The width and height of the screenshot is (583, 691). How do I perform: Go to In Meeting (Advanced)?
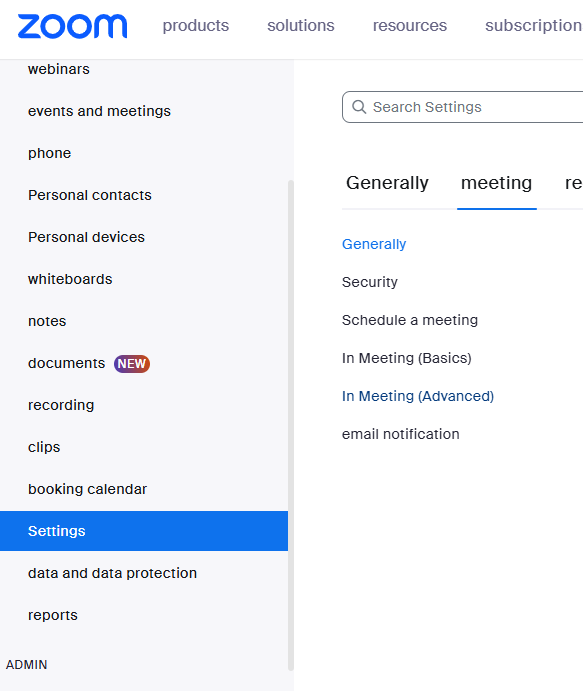tap(418, 396)
